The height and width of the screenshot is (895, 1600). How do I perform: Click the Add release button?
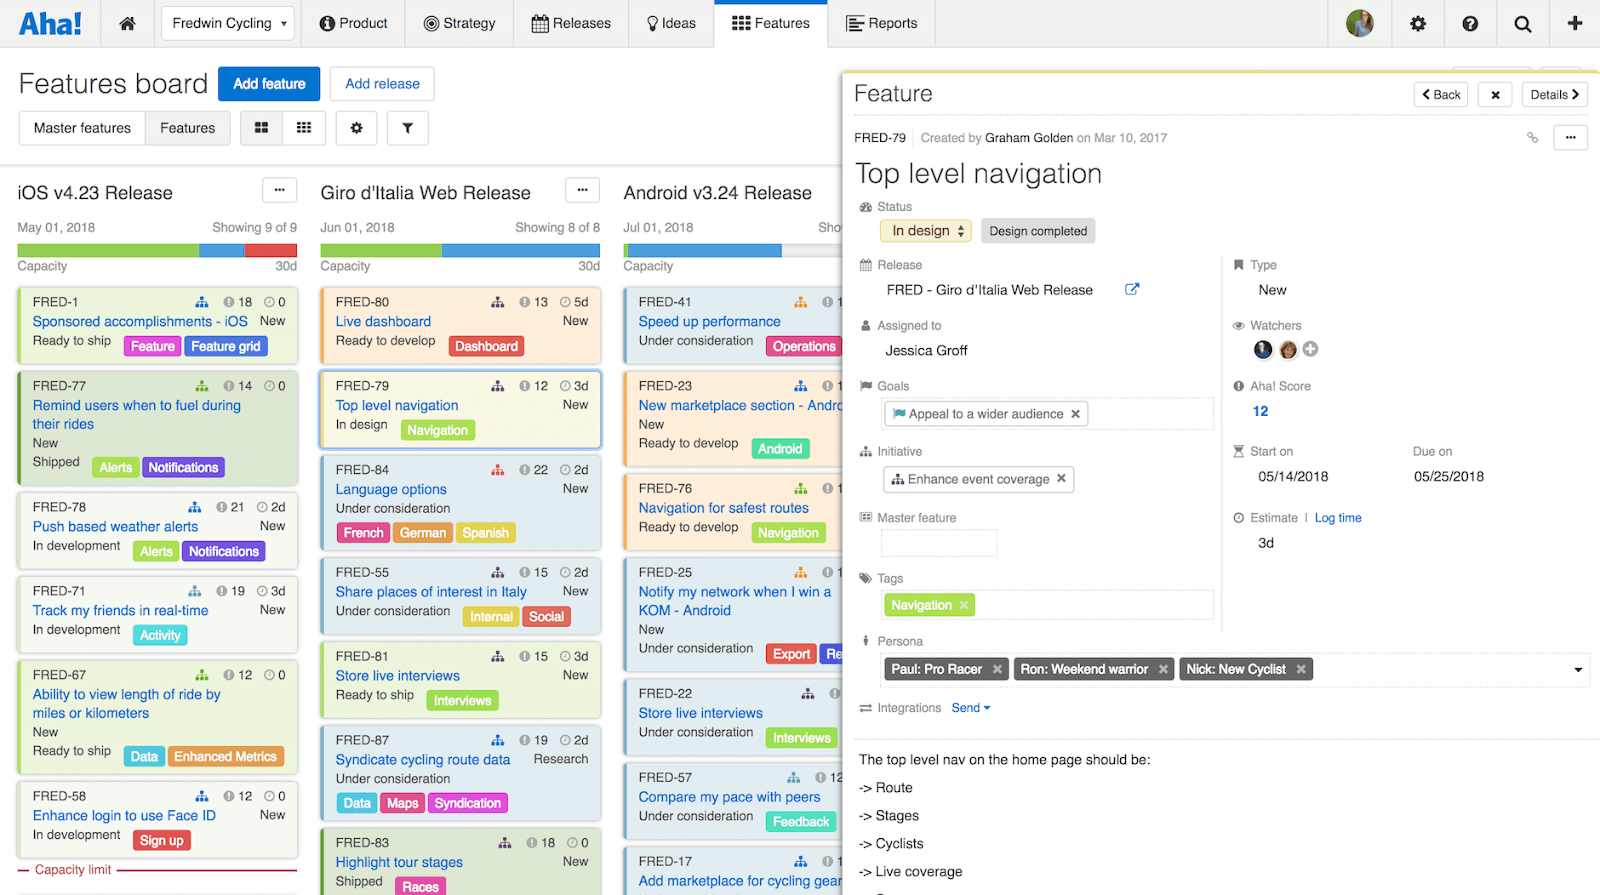(x=382, y=84)
